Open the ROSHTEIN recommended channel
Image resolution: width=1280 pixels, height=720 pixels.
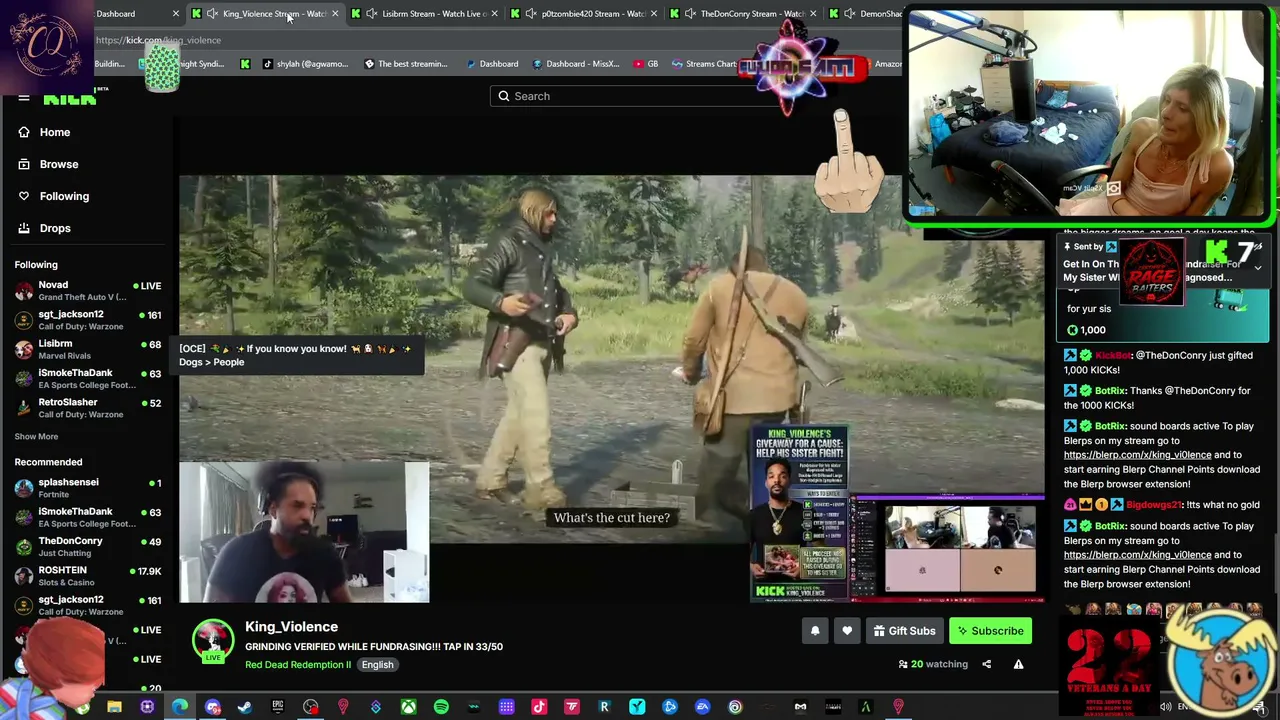pos(88,576)
